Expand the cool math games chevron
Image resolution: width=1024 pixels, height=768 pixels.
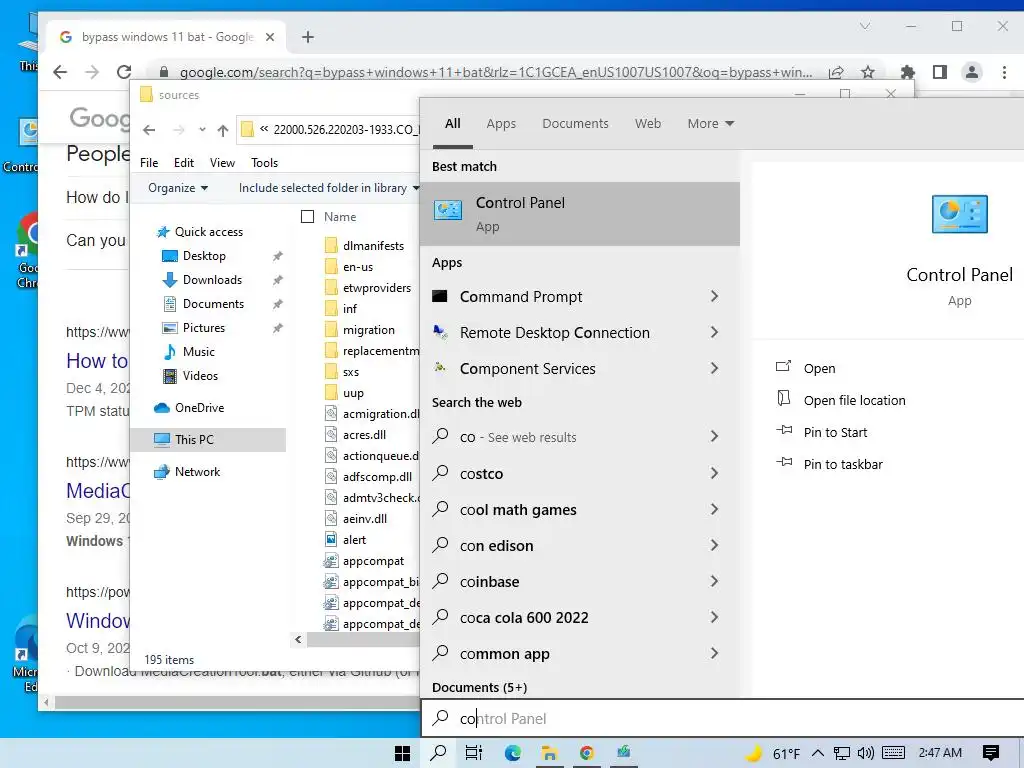[714, 509]
